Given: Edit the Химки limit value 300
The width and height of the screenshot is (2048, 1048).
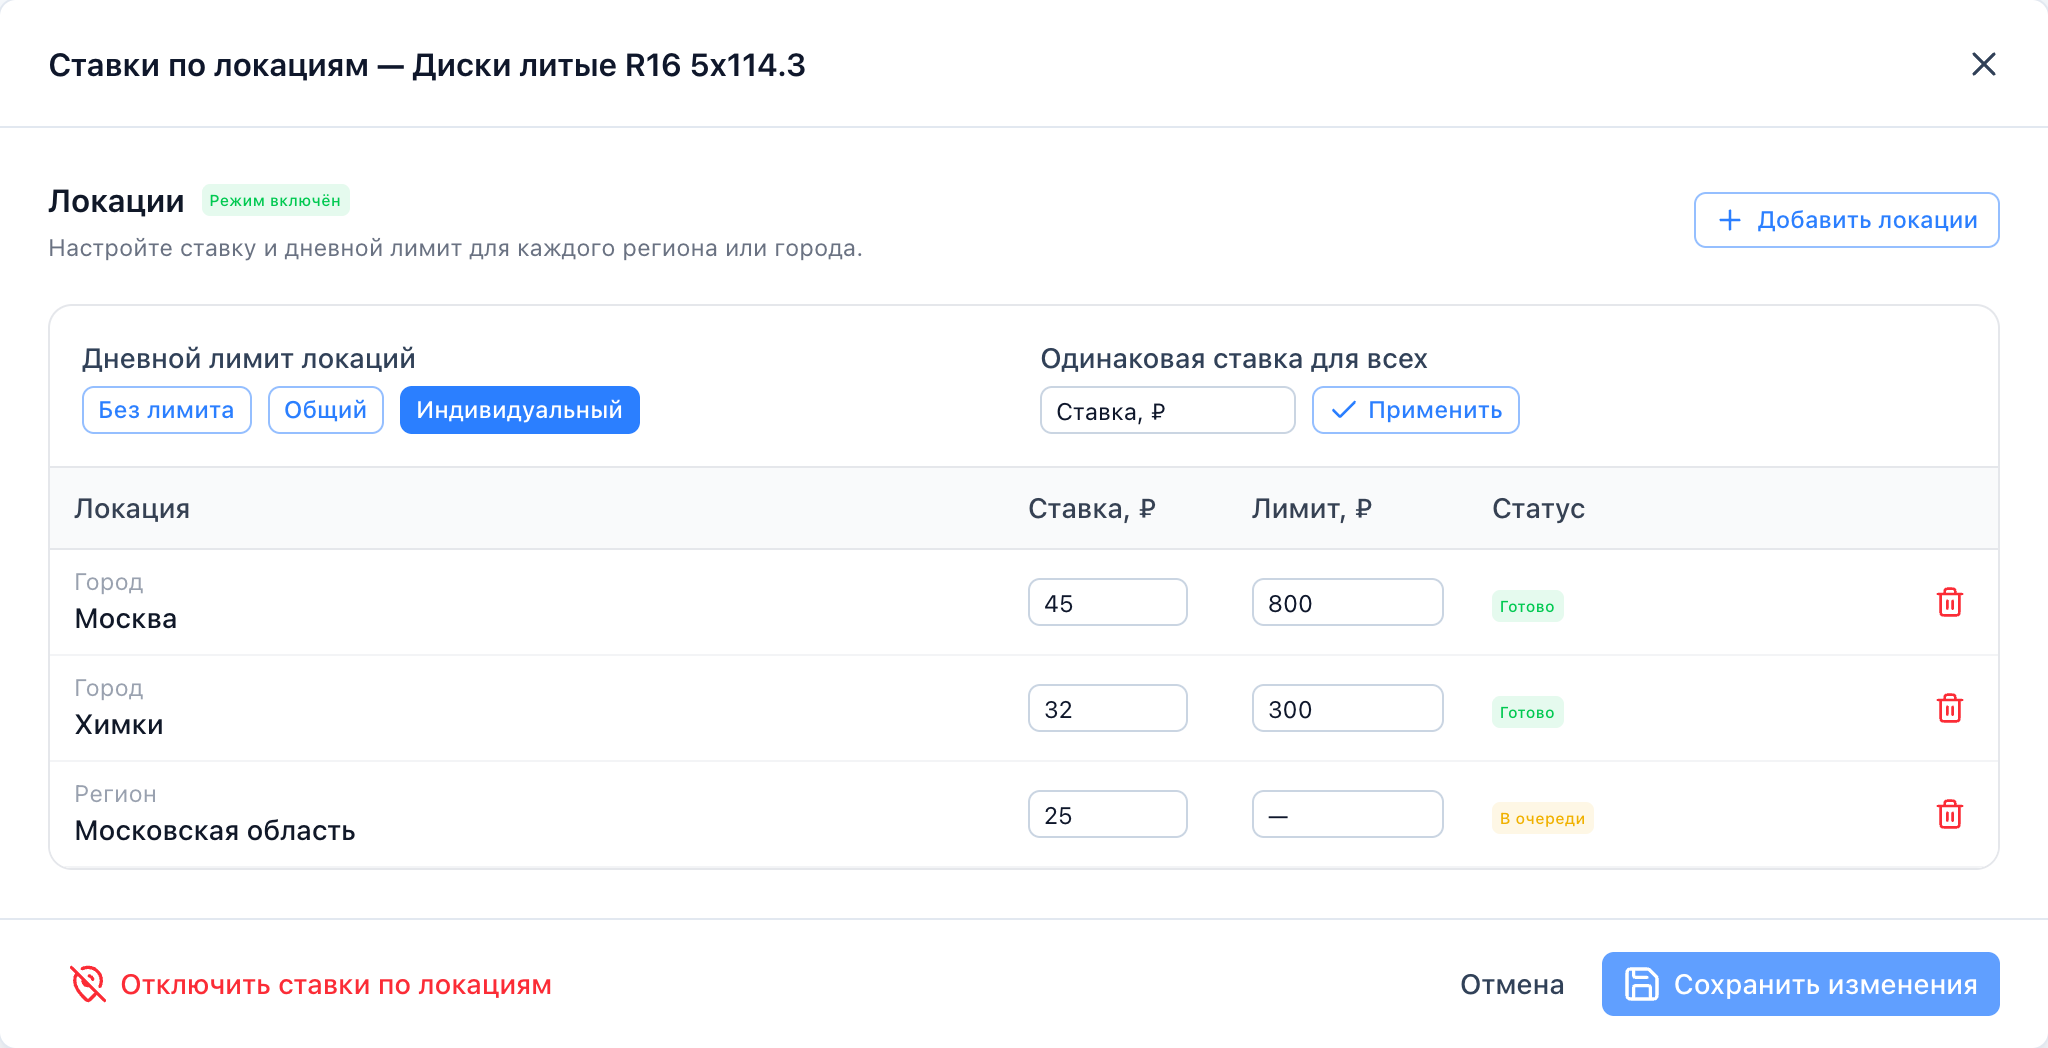Looking at the screenshot, I should click(x=1347, y=709).
